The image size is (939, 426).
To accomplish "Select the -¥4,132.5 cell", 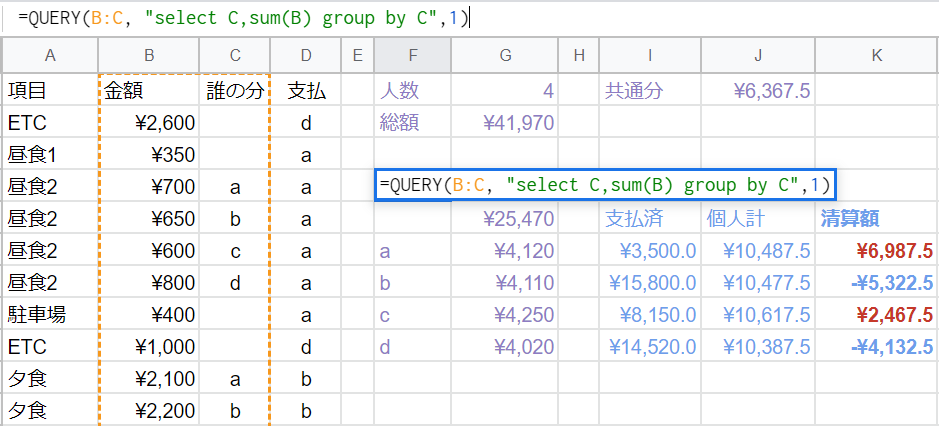I will click(x=877, y=346).
